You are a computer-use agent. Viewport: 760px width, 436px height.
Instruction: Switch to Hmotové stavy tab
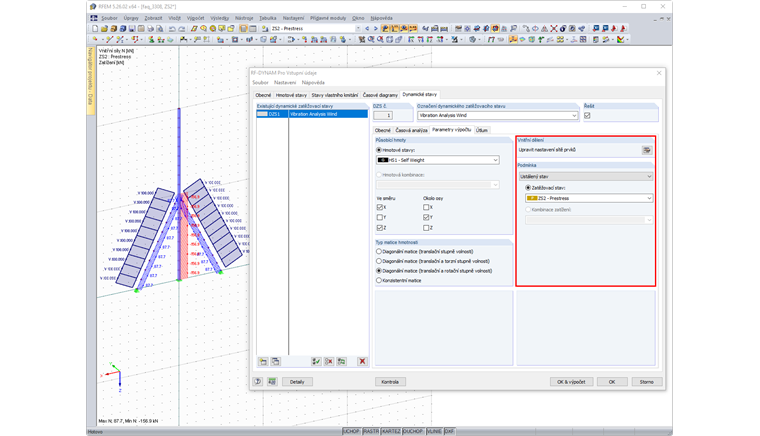tap(291, 95)
